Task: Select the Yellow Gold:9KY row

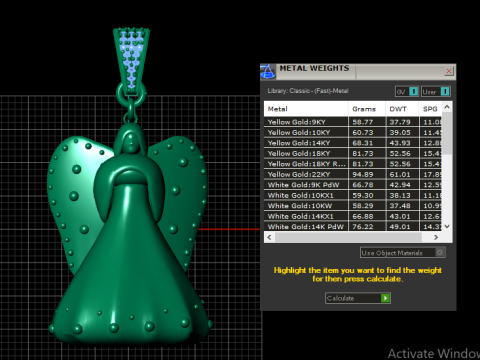Action: coord(353,122)
